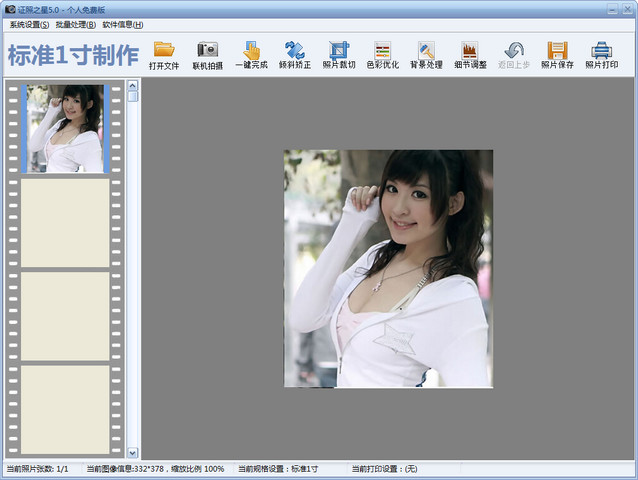Click the main photo preview in canvas

(389, 269)
